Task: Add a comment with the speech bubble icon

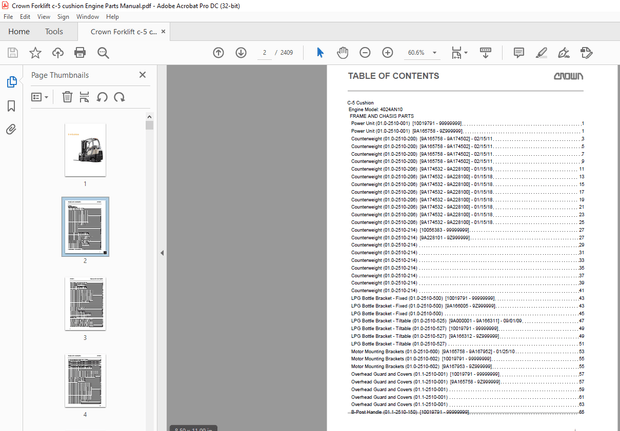Action: pos(519,53)
